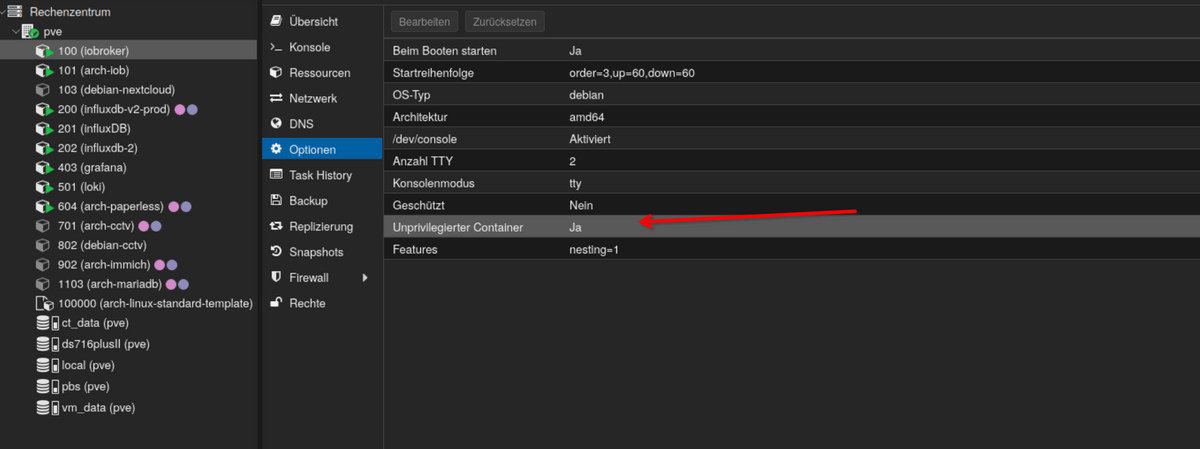Screen dimensions: 1200x449
Task: Open Task History
Action: tap(321, 175)
